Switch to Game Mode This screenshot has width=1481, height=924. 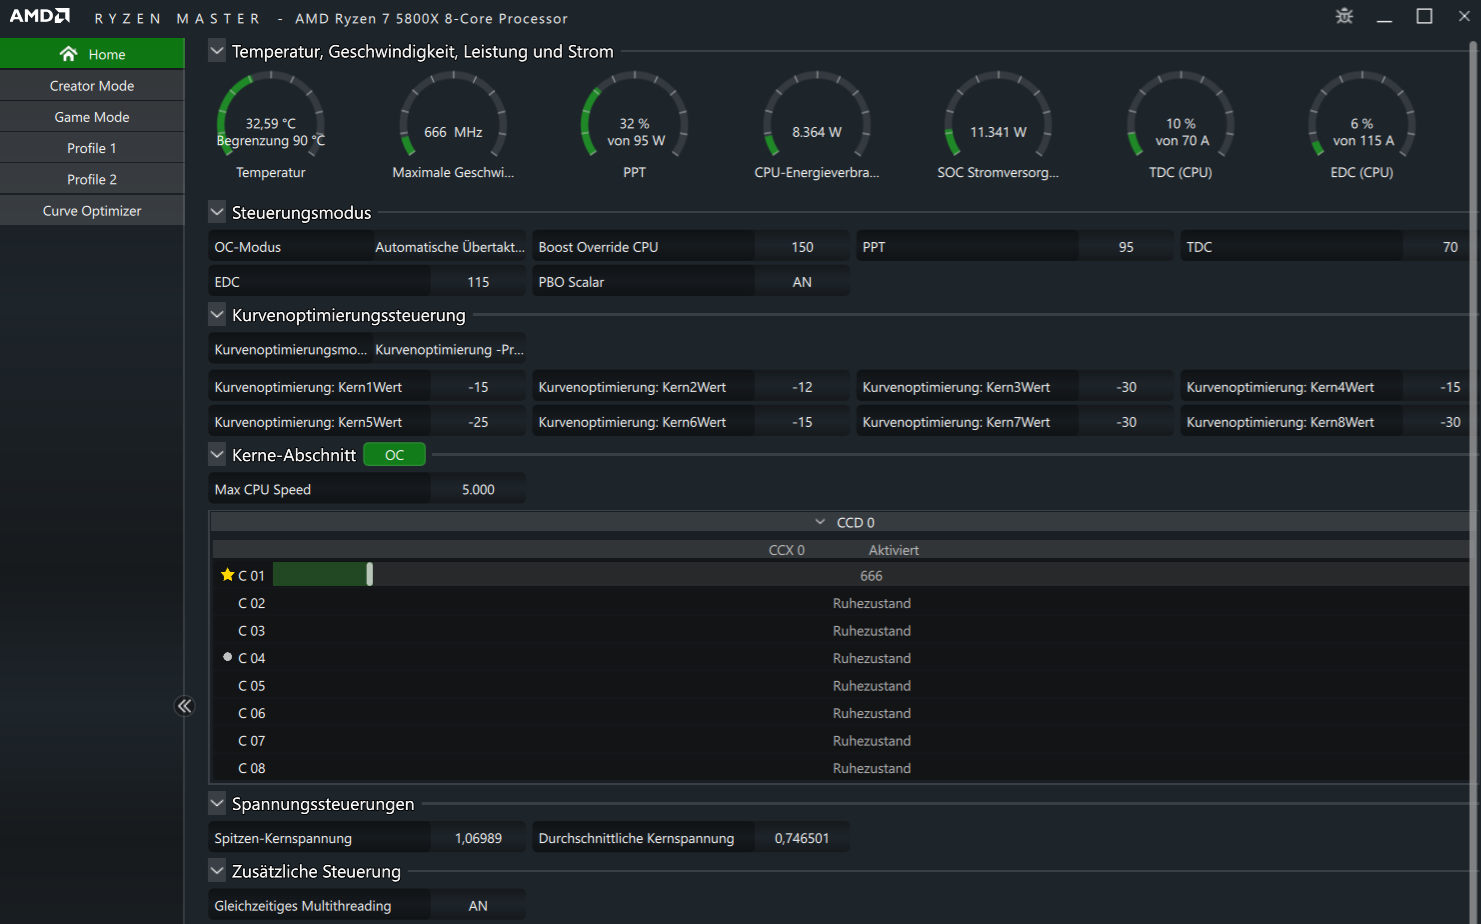[x=92, y=117]
